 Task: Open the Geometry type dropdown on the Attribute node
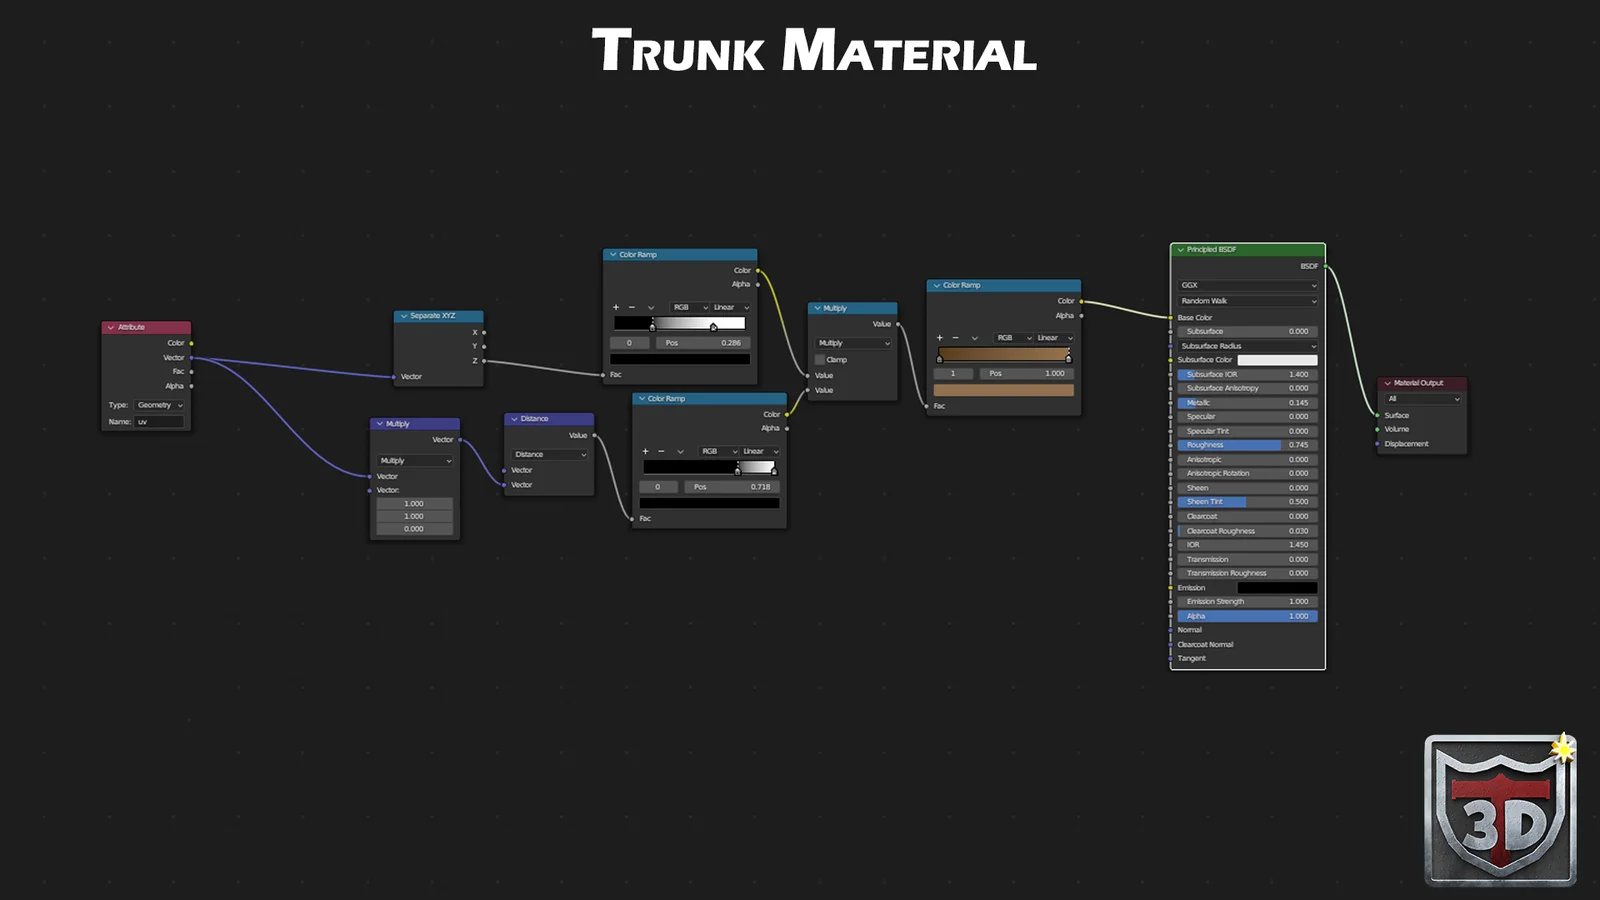tap(158, 405)
